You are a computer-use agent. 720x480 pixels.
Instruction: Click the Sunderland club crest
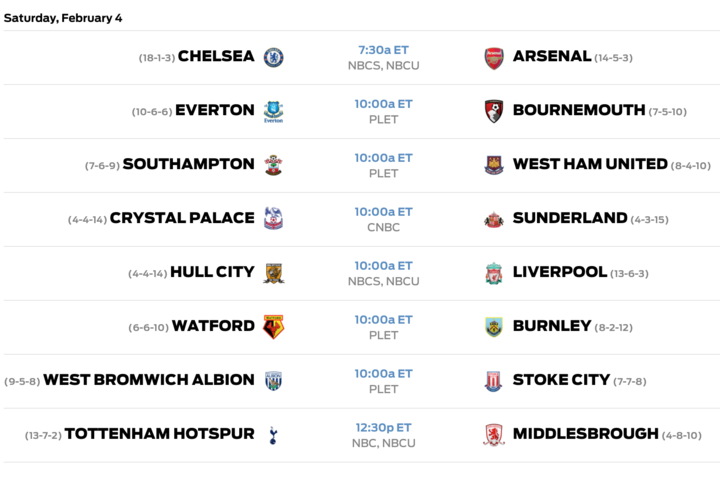coord(494,220)
